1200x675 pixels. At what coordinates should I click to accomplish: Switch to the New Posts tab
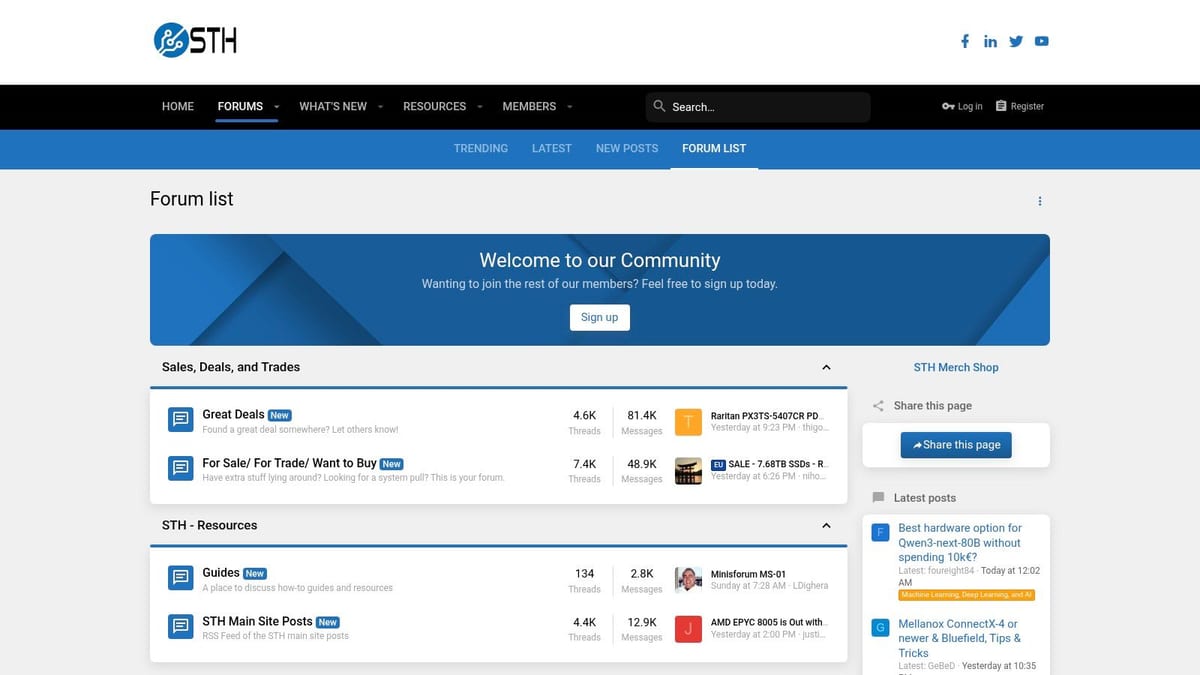point(627,148)
